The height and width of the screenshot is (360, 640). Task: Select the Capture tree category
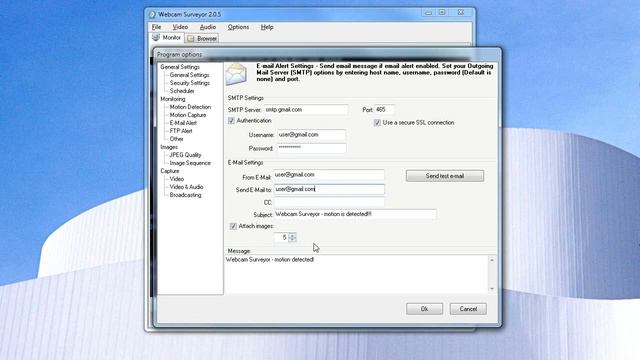[x=170, y=171]
